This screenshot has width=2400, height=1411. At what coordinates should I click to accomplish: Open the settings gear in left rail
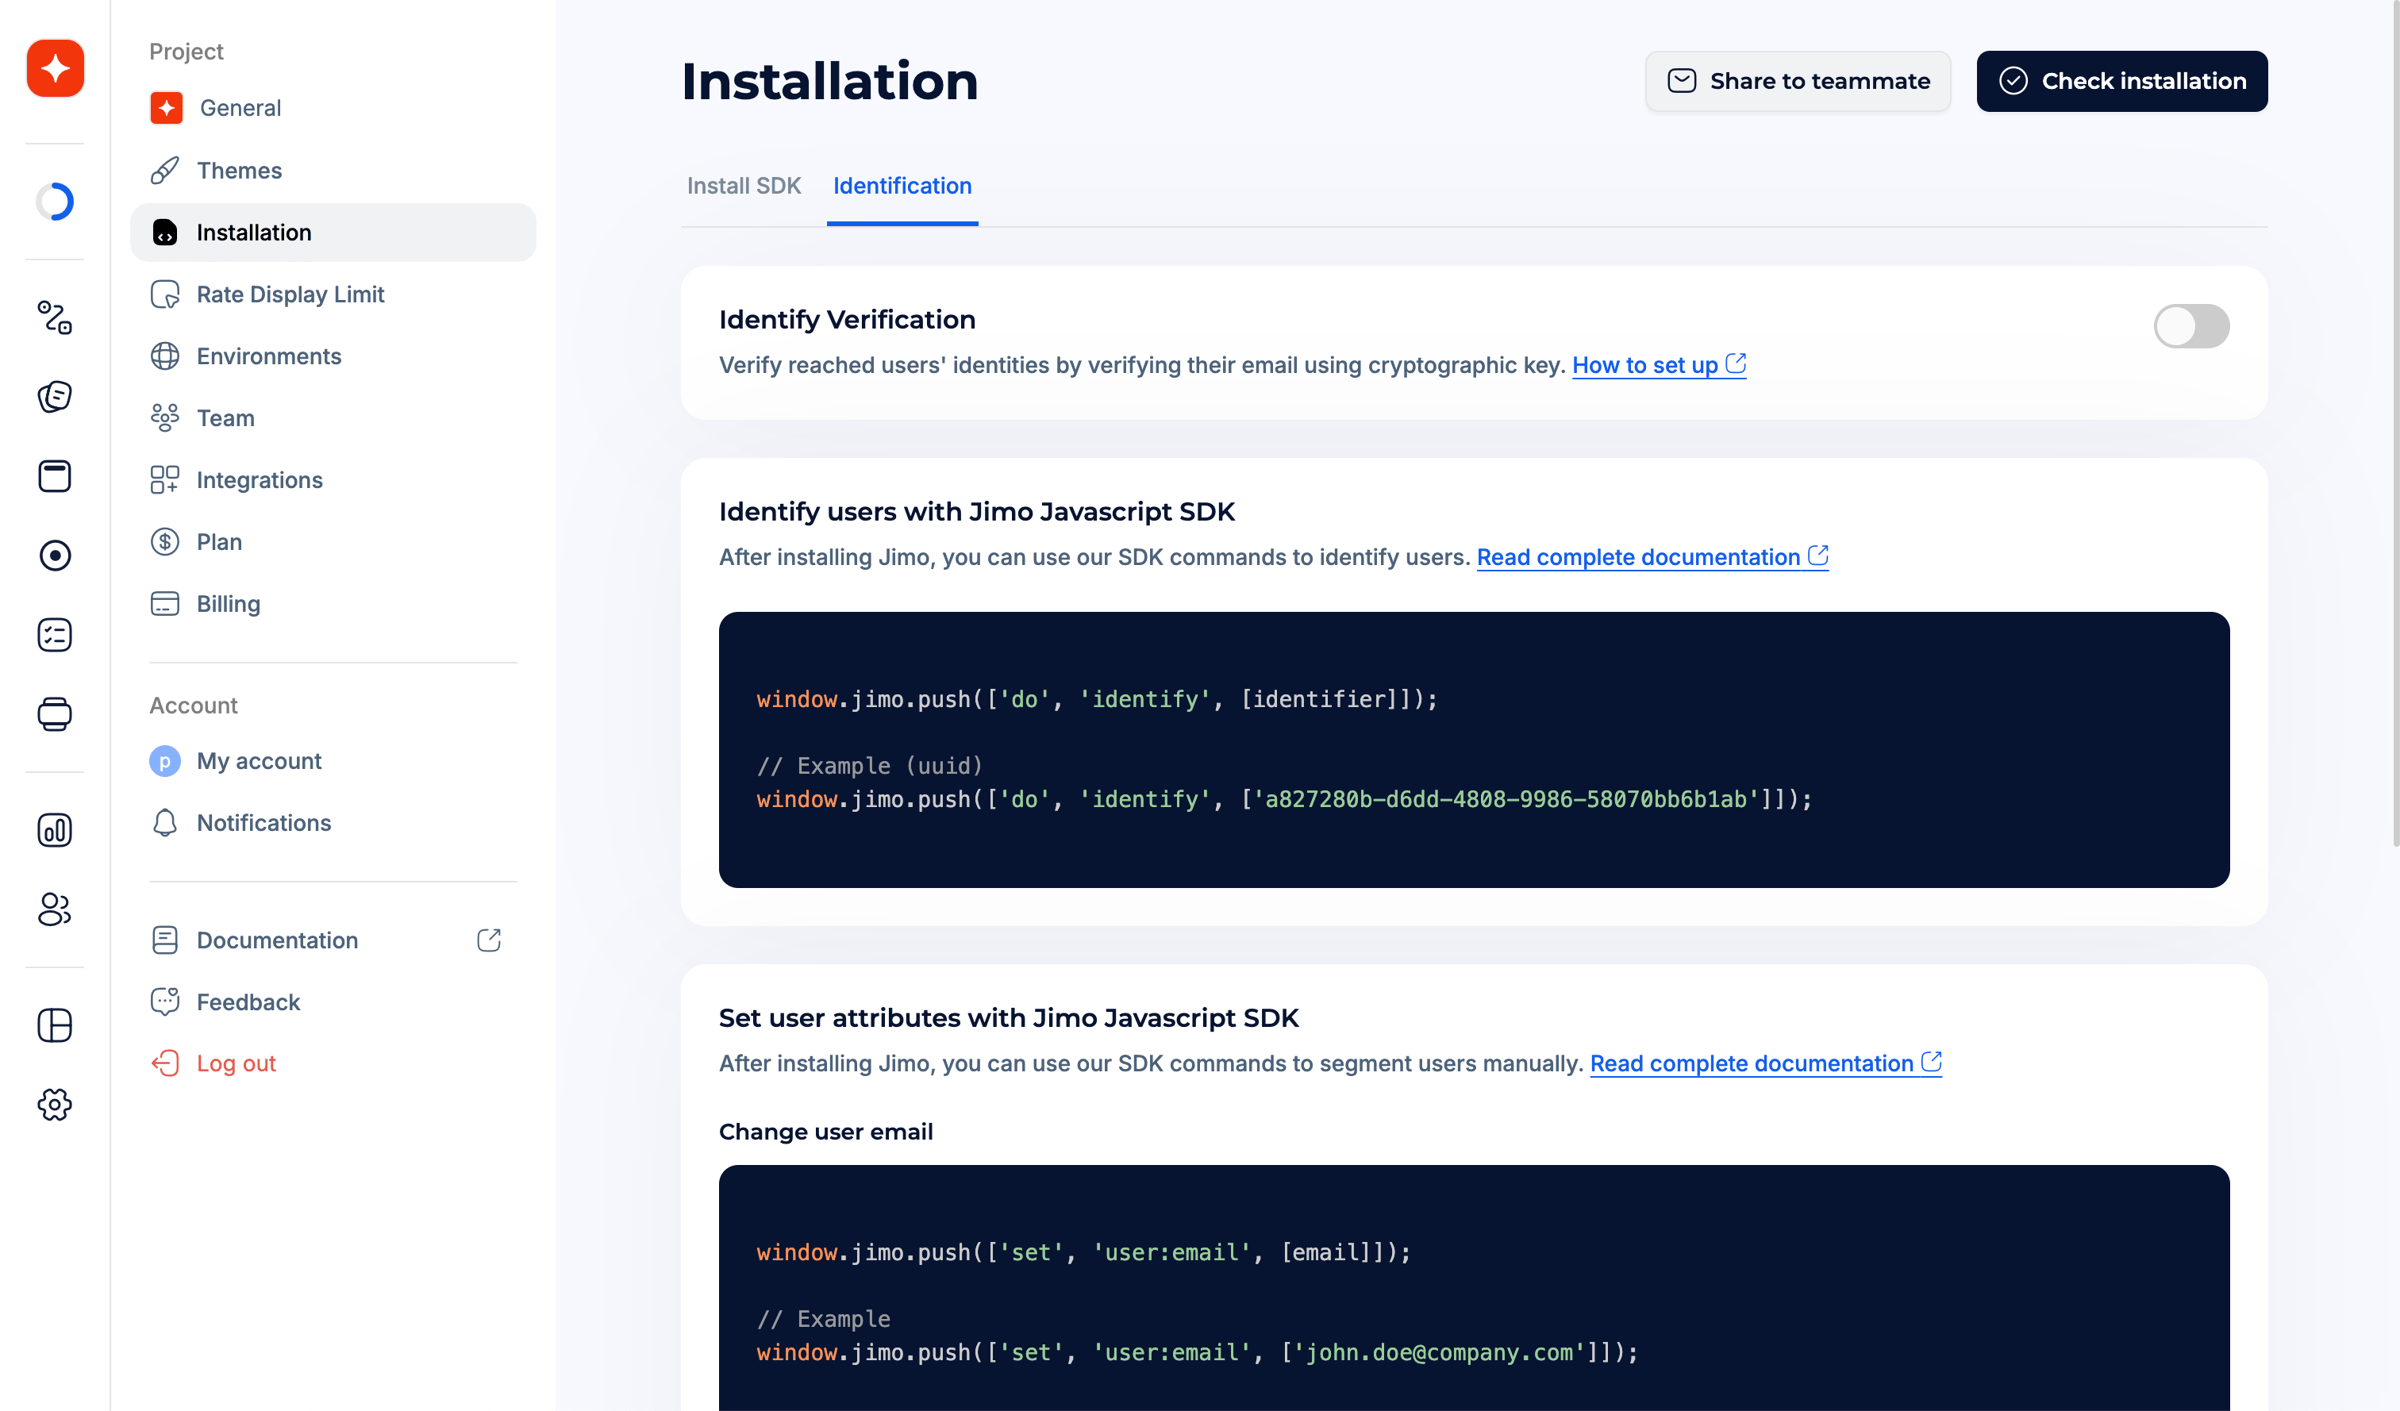pyautogui.click(x=55, y=1104)
